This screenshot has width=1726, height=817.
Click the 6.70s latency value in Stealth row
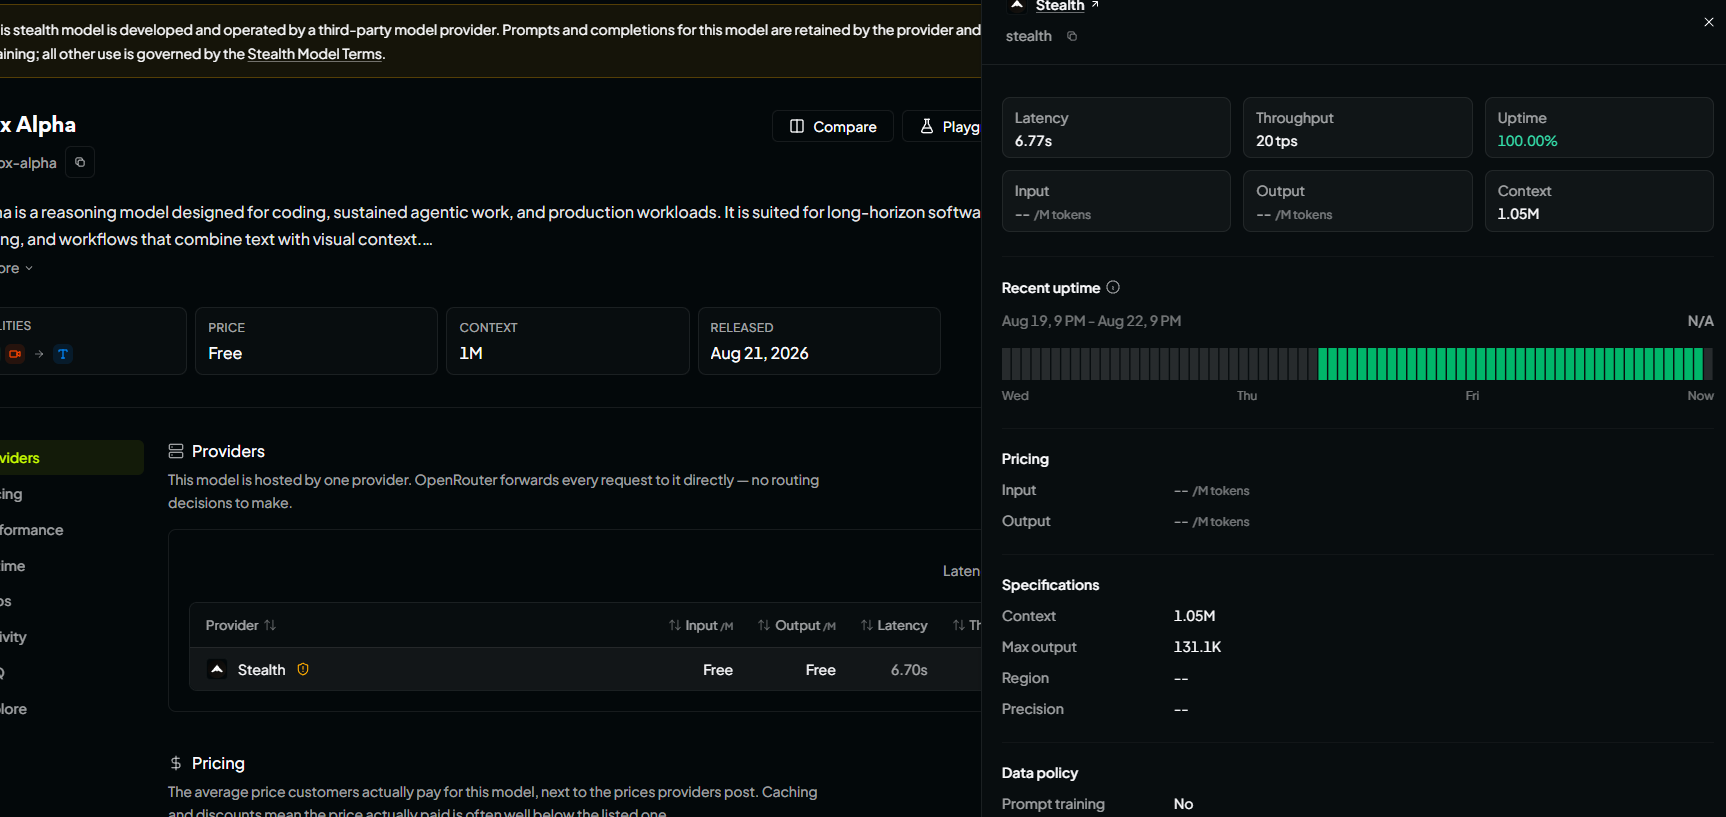tap(909, 670)
